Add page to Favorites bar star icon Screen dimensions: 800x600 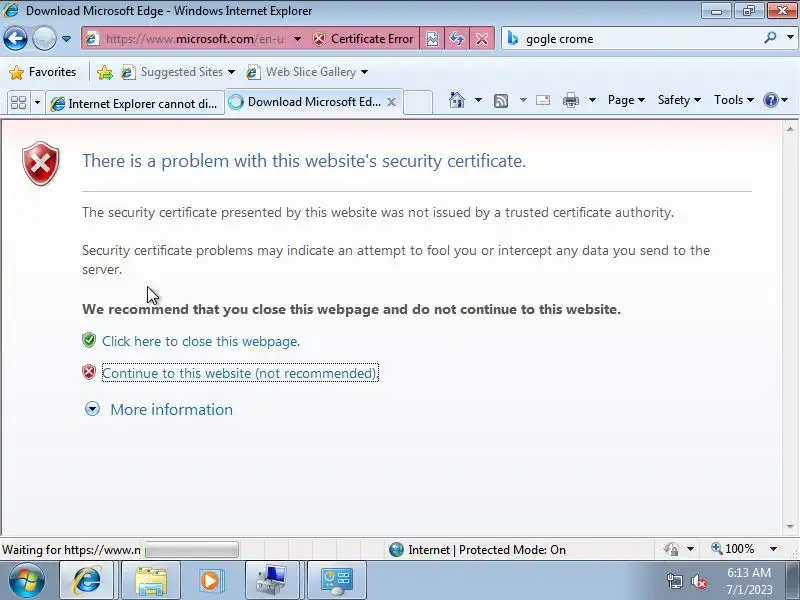click(105, 72)
